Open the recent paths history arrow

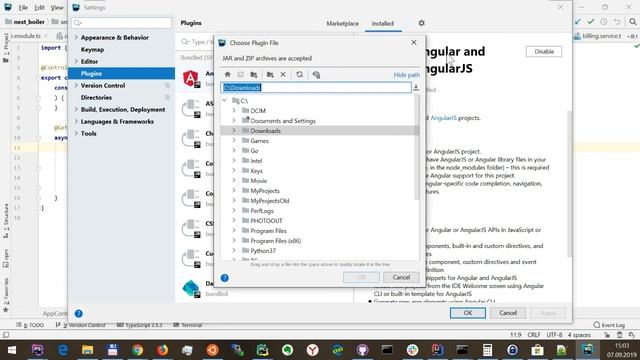point(416,87)
